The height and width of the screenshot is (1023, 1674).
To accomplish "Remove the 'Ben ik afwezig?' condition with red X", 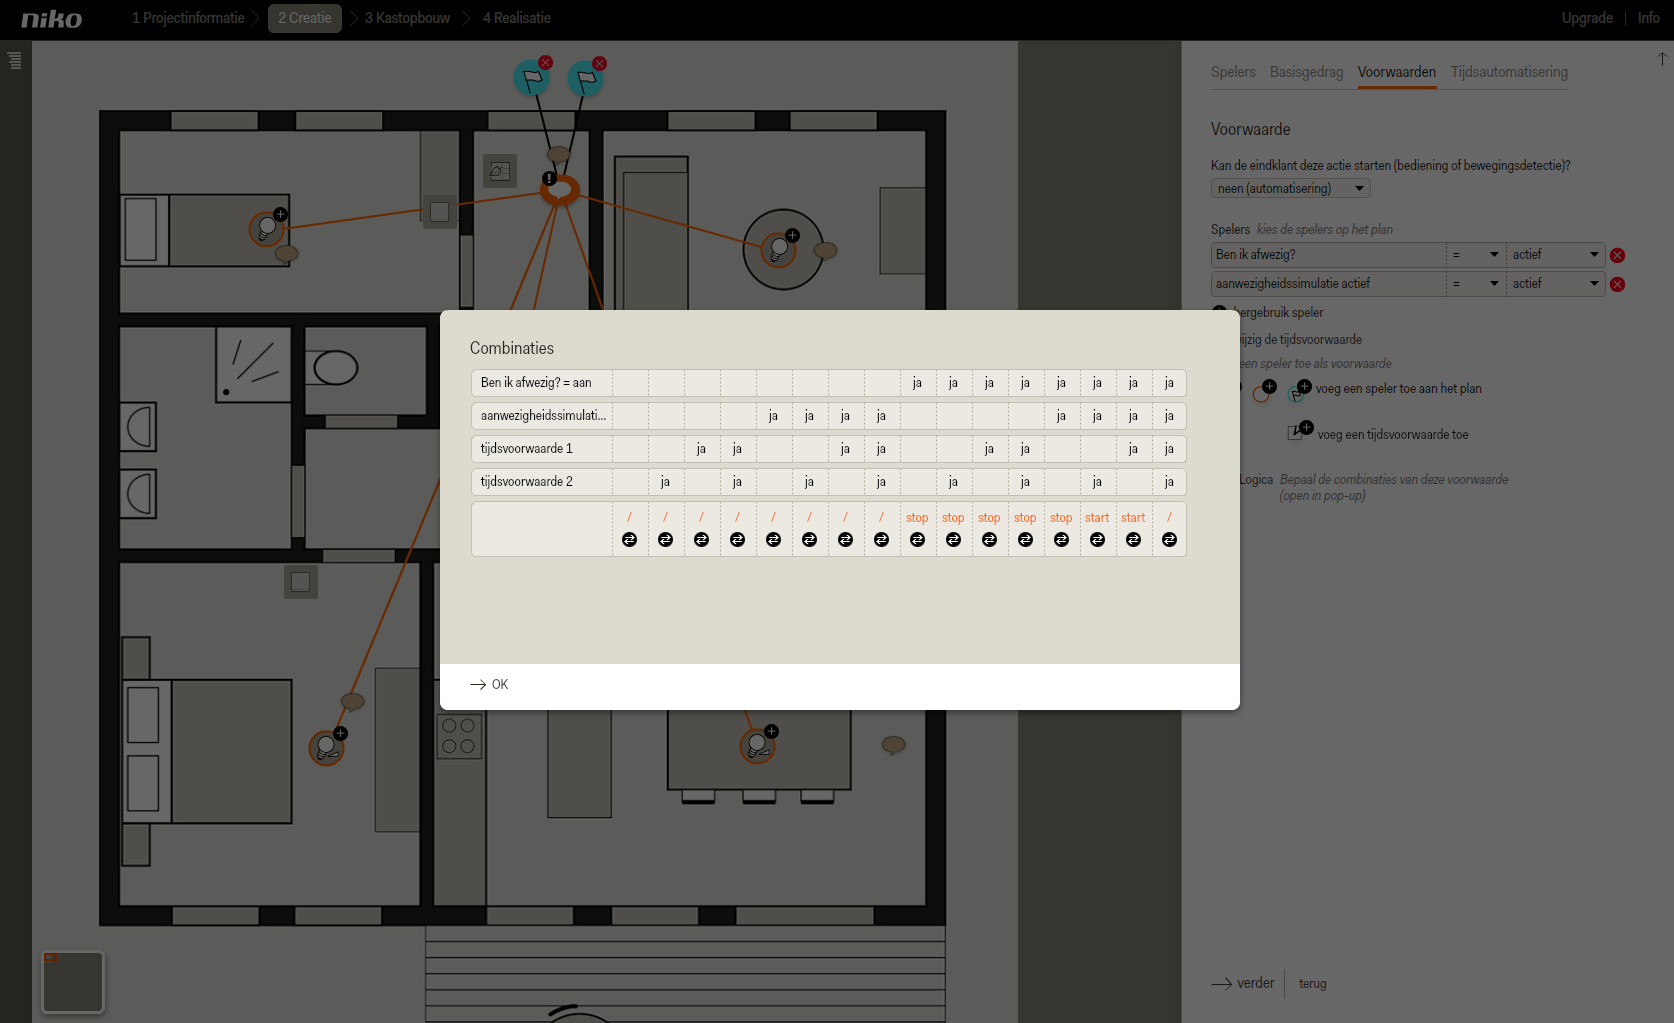I will pos(1618,255).
